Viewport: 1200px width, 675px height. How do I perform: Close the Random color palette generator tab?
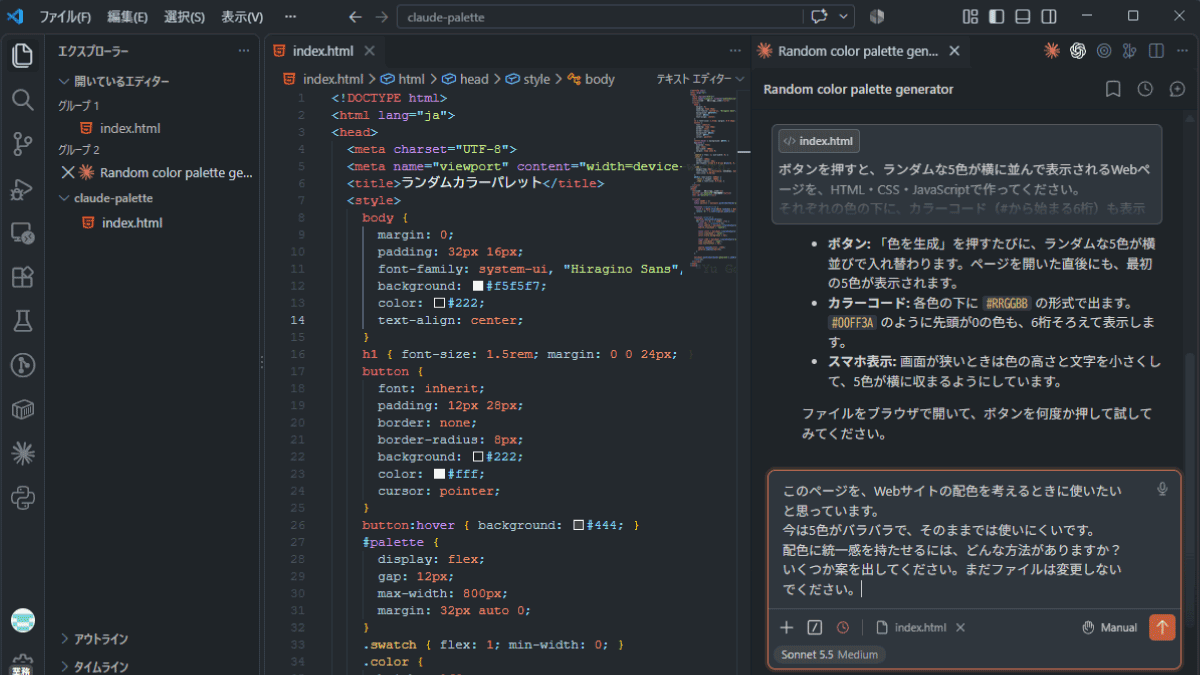954,51
